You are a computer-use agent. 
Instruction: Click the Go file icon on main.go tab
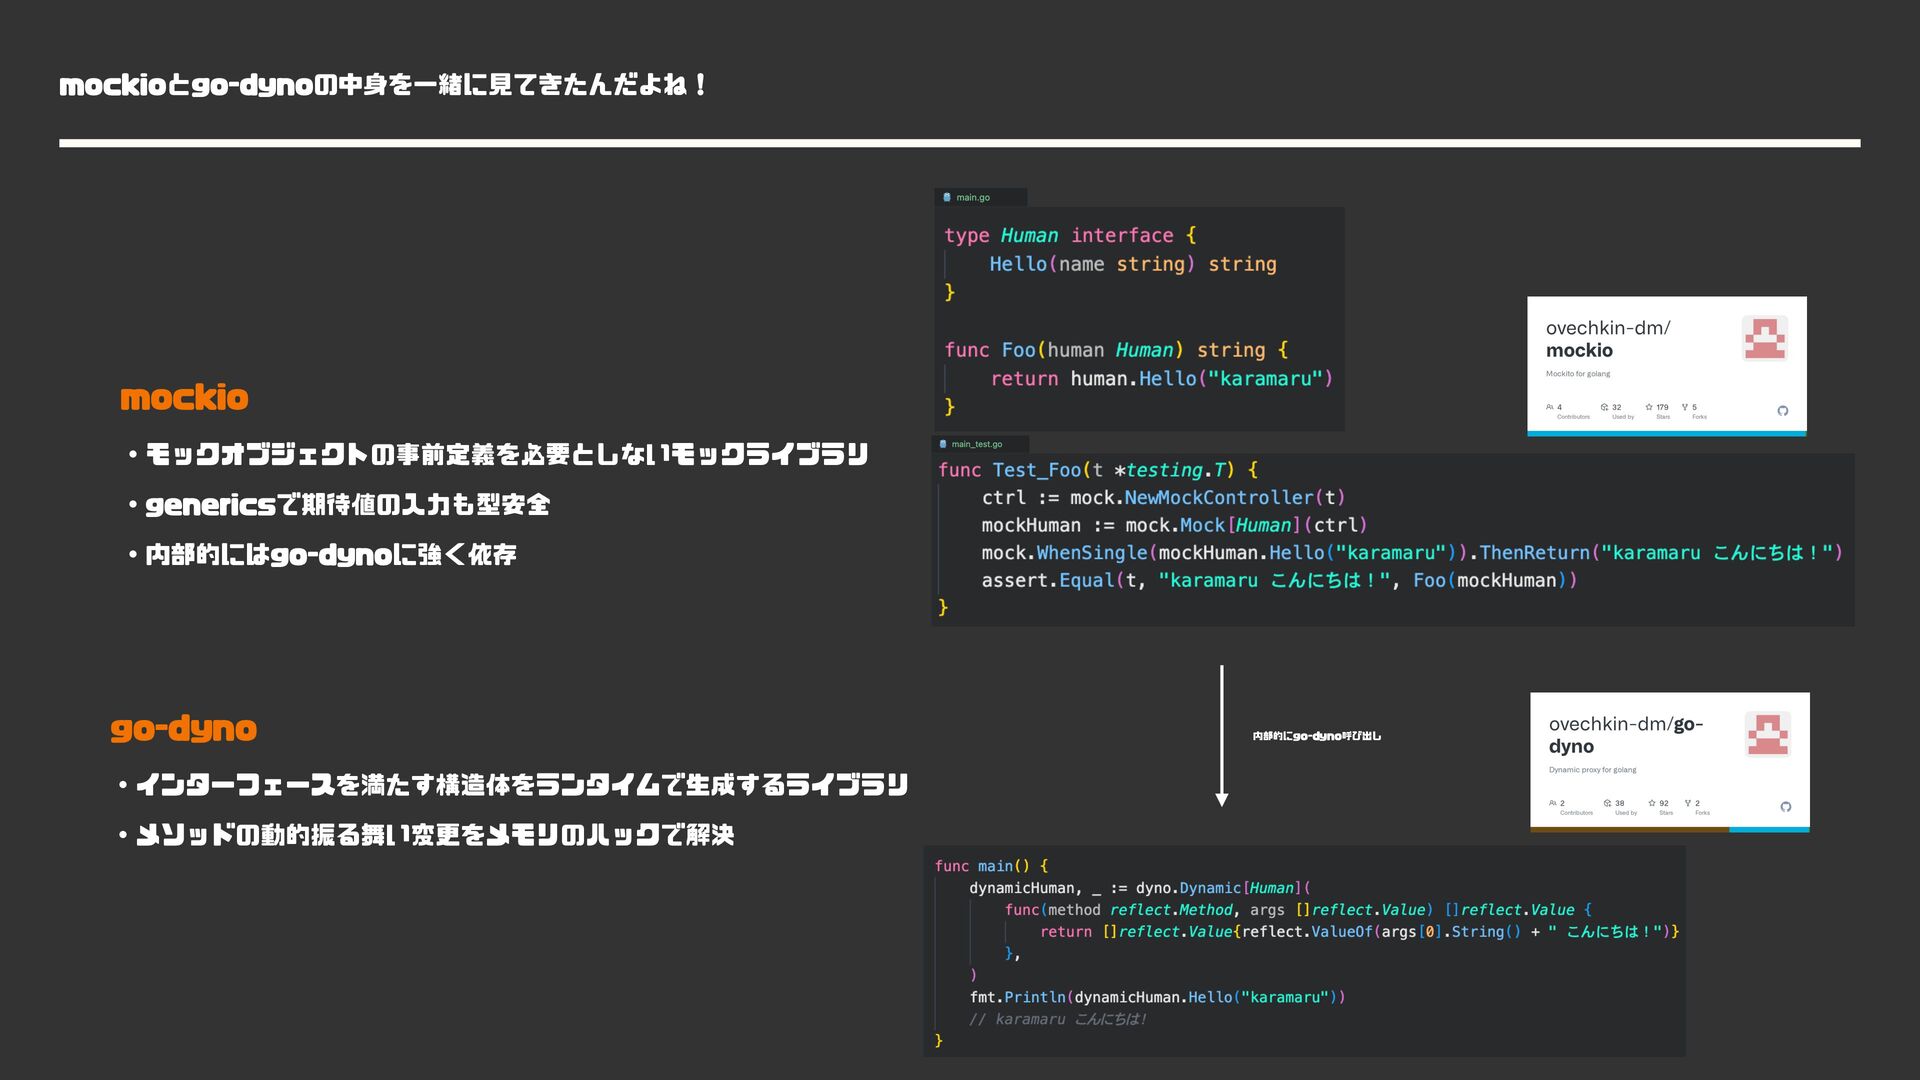[947, 197]
